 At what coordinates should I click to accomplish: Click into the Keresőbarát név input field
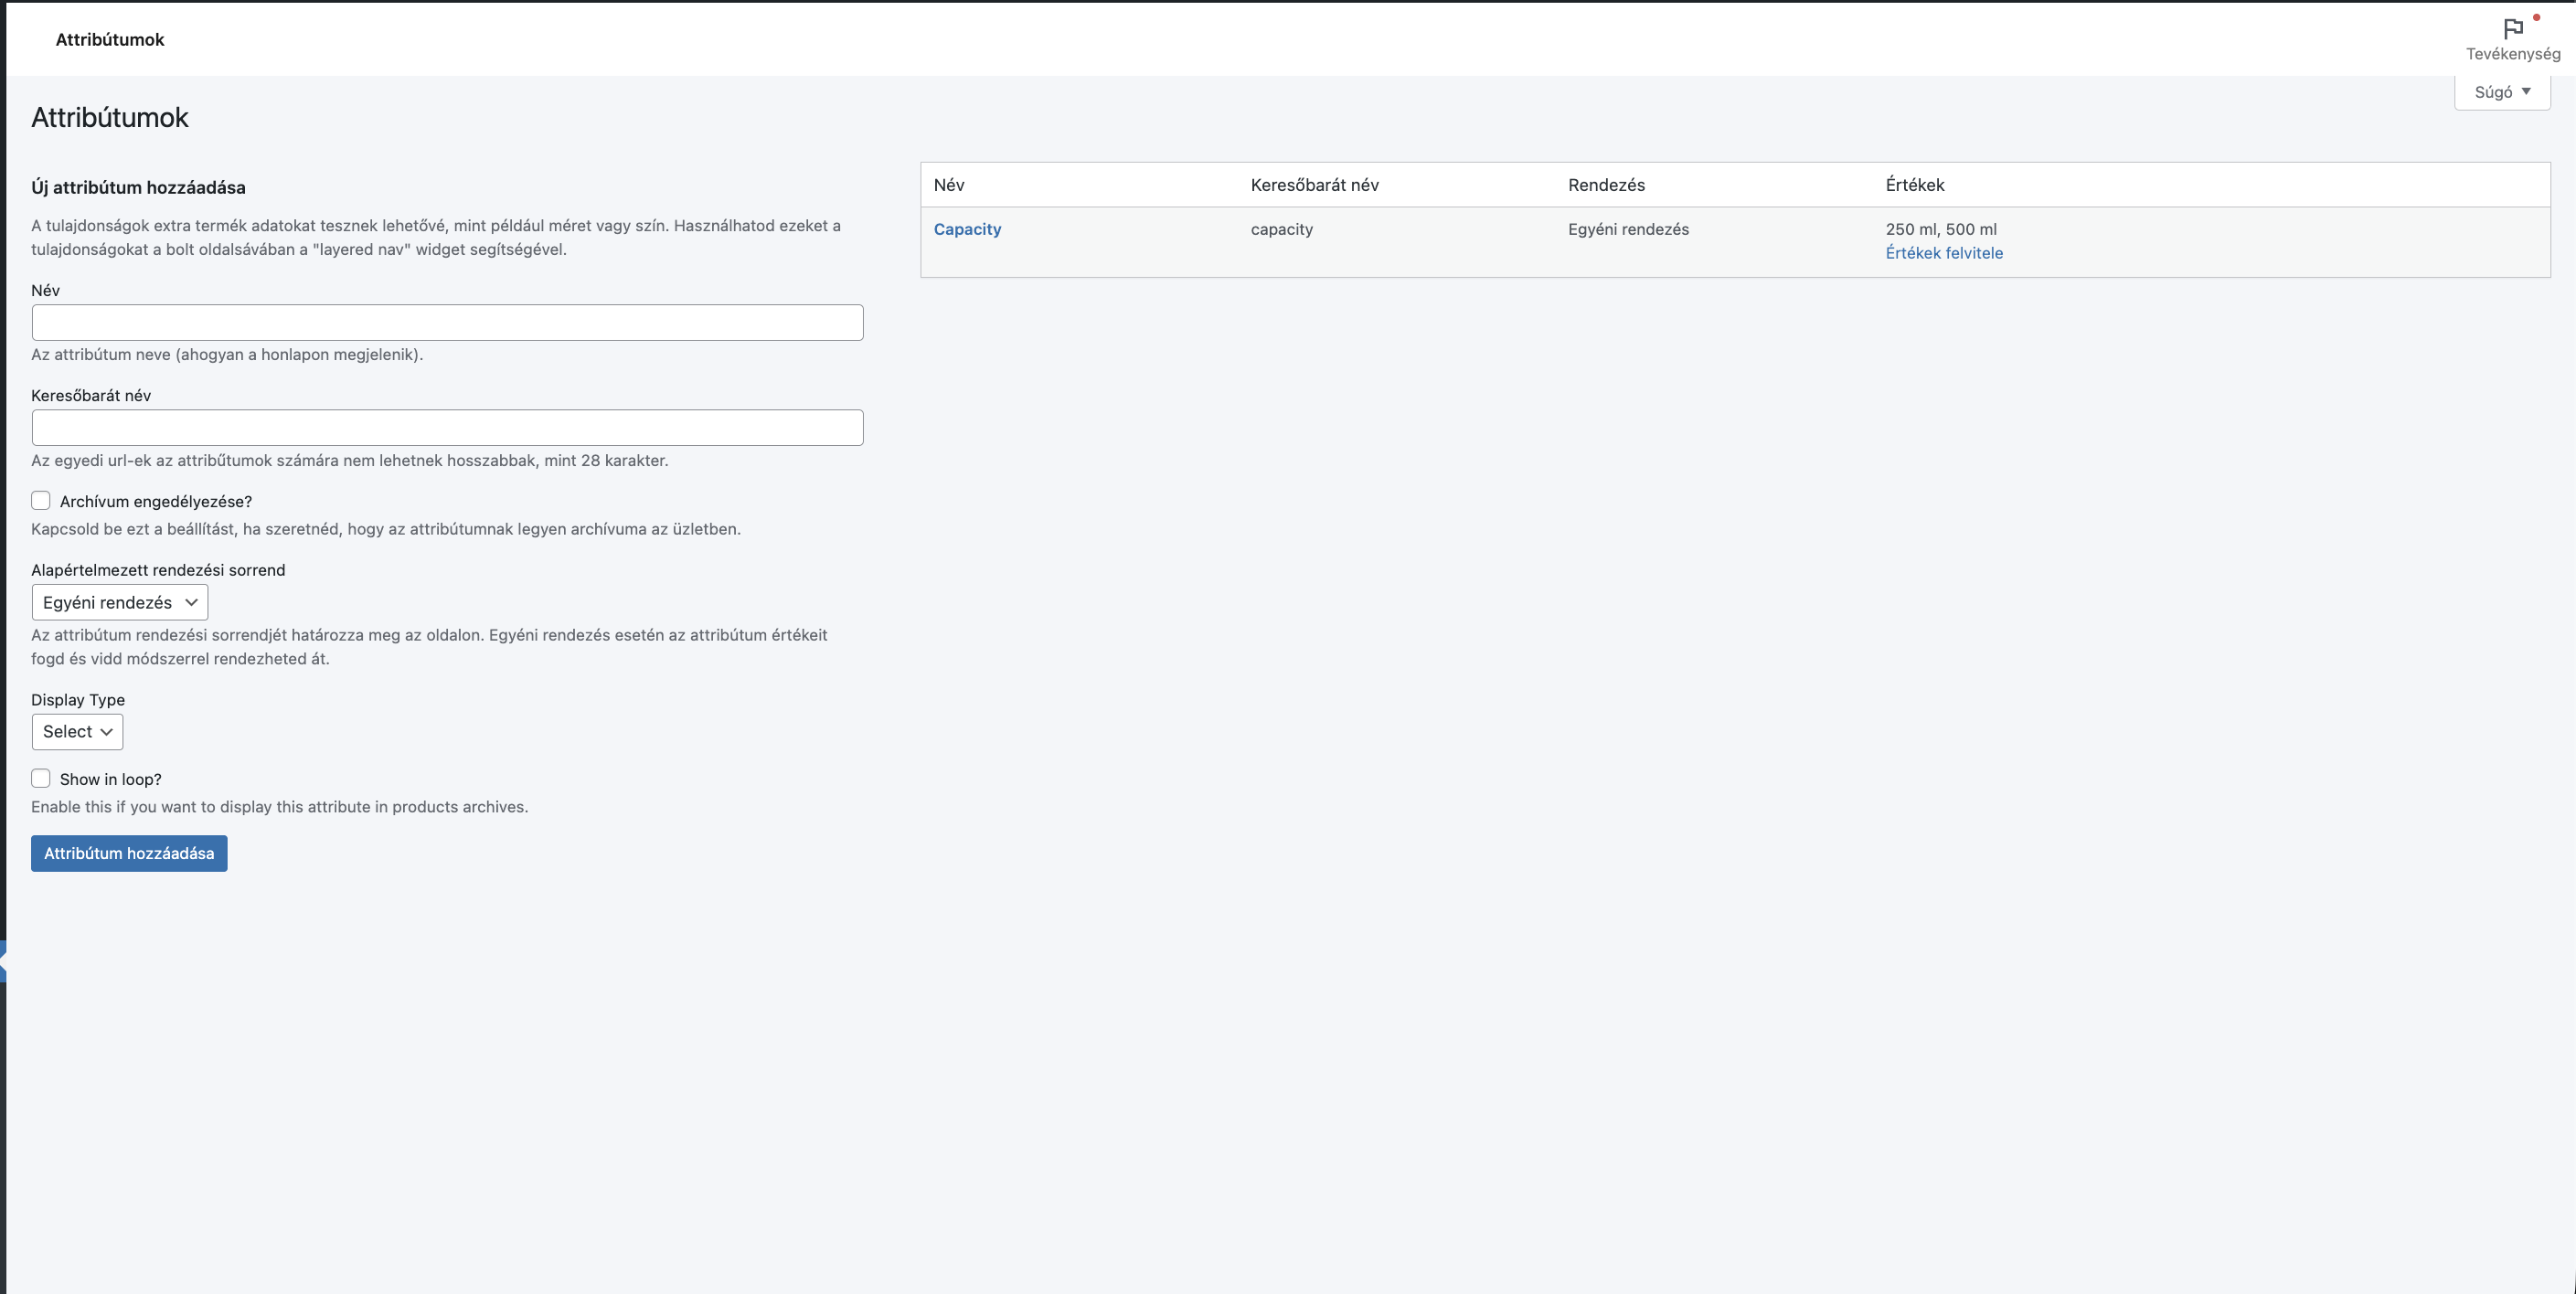click(447, 428)
